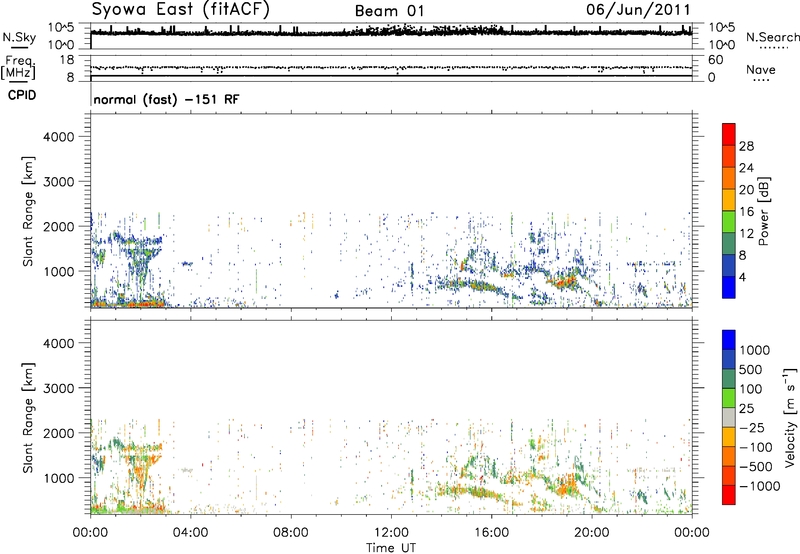Image resolution: width=800 pixels, height=554 pixels.
Task: Click the '60' tick on the Nave axis
Action: [716, 60]
